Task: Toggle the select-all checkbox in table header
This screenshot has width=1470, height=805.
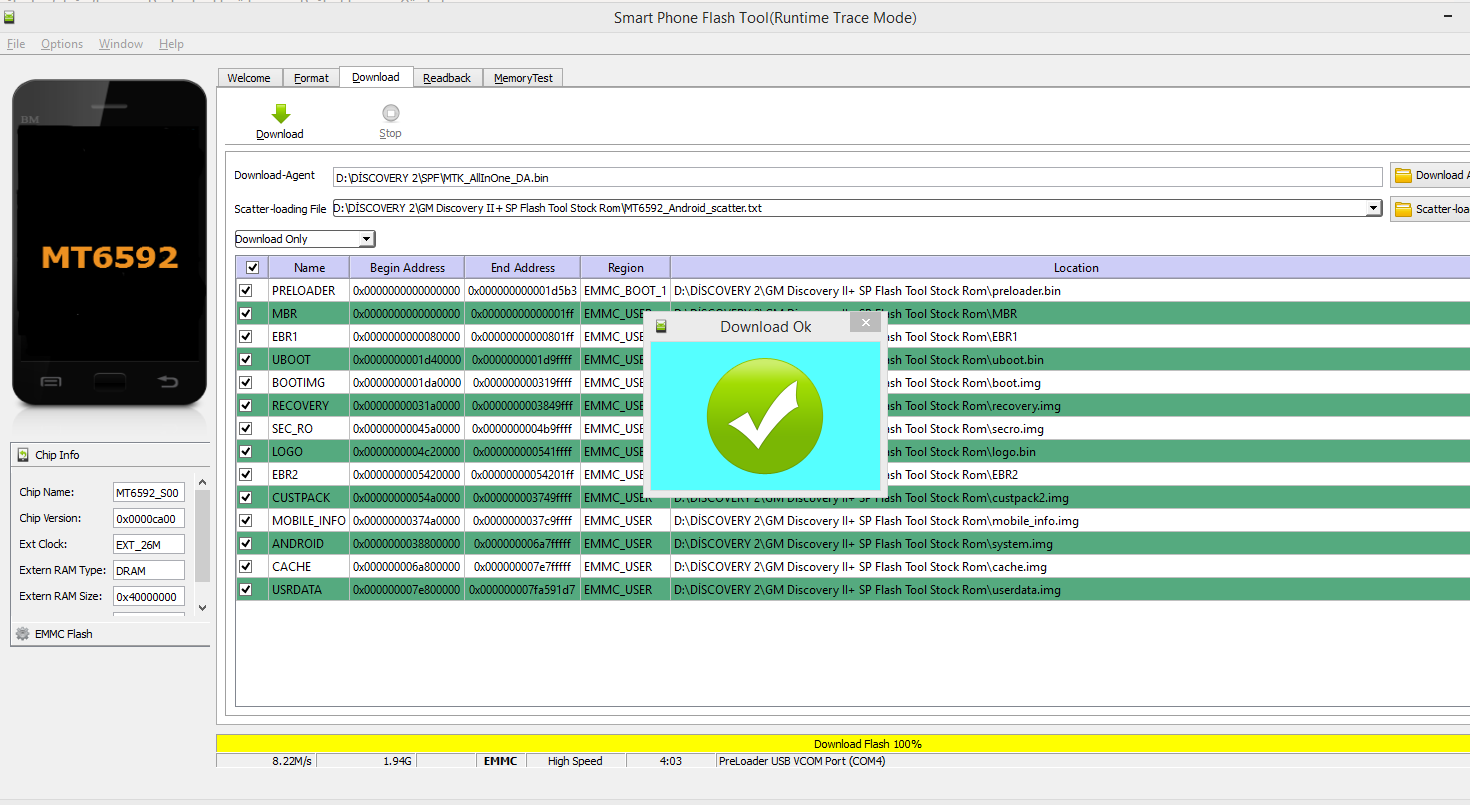Action: 252,268
